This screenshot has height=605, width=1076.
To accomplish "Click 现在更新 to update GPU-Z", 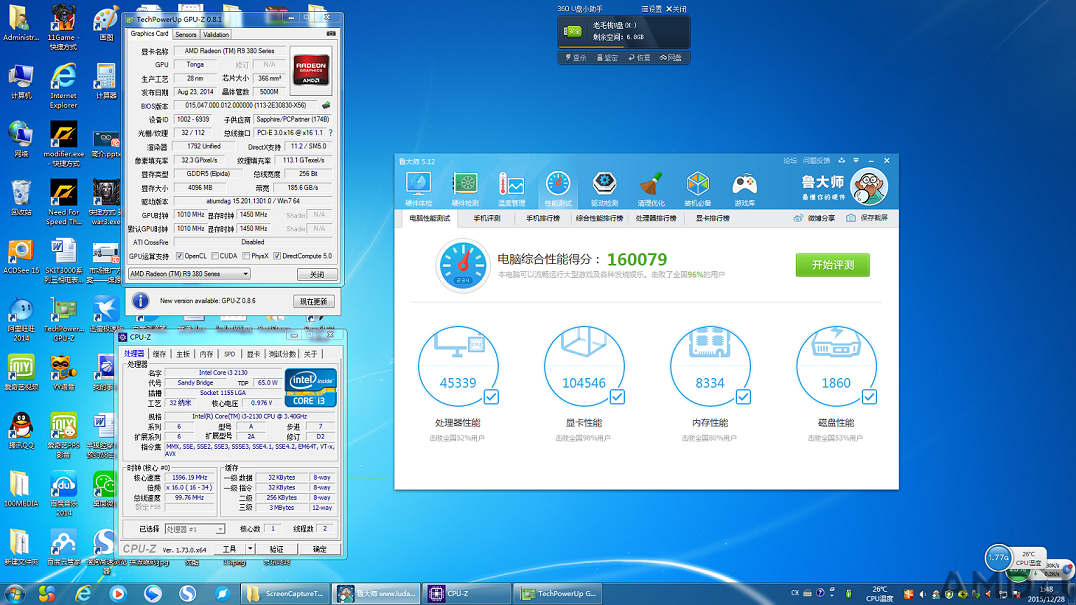I will pos(314,301).
